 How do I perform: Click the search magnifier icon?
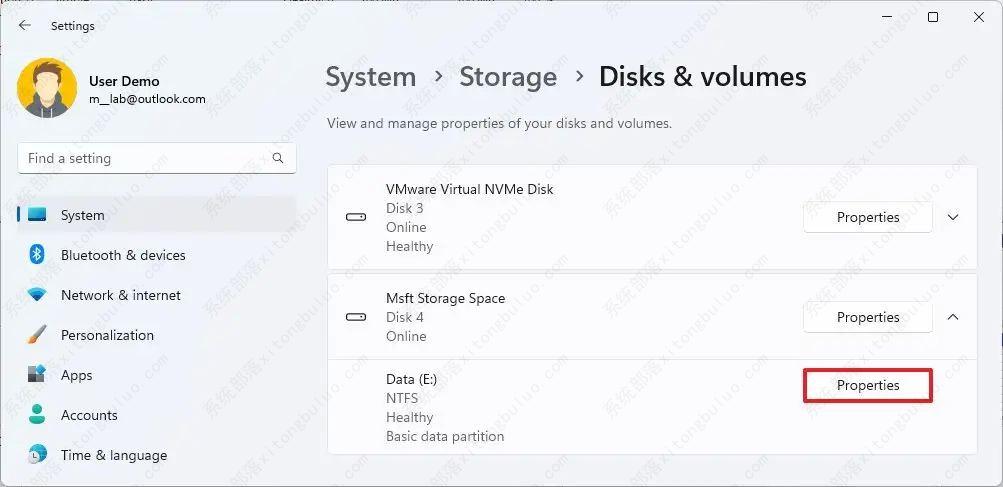[278, 158]
